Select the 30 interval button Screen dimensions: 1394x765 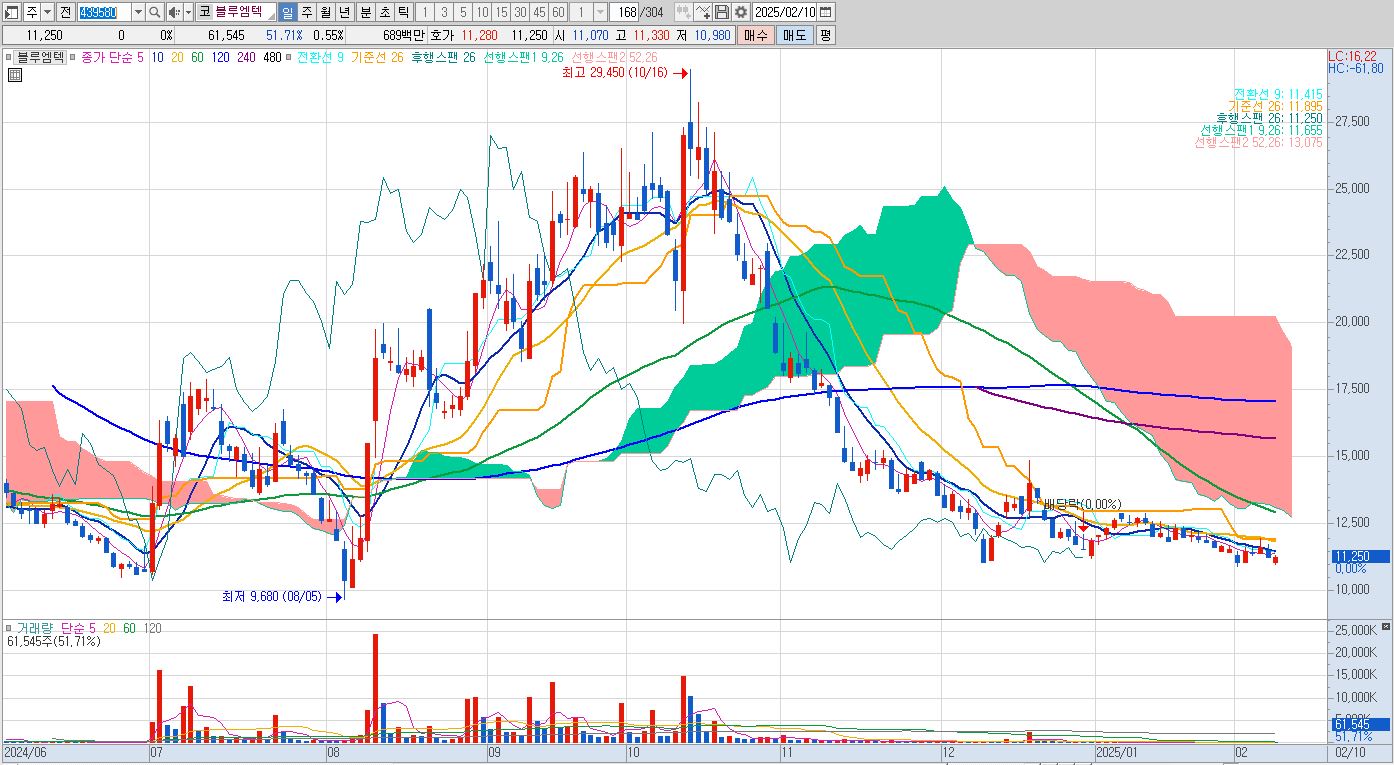coord(520,12)
